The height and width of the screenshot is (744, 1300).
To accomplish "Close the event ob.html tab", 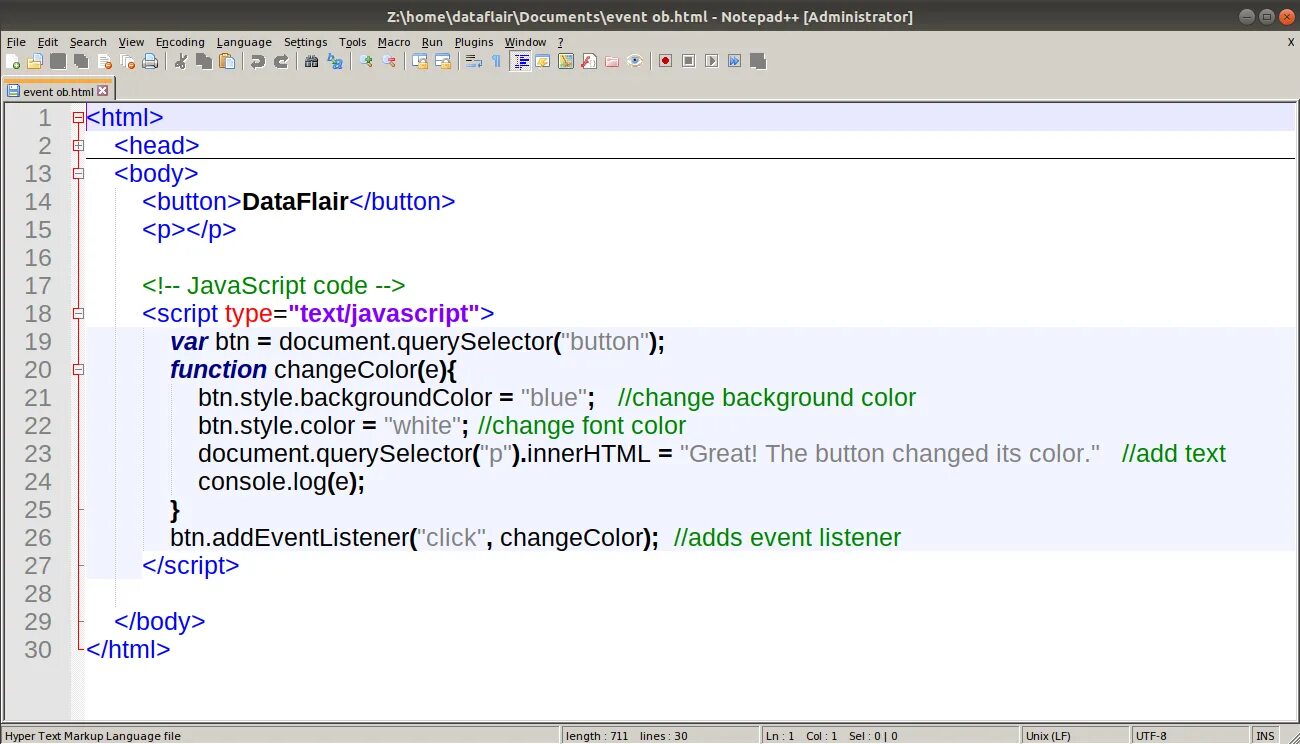I will (102, 91).
